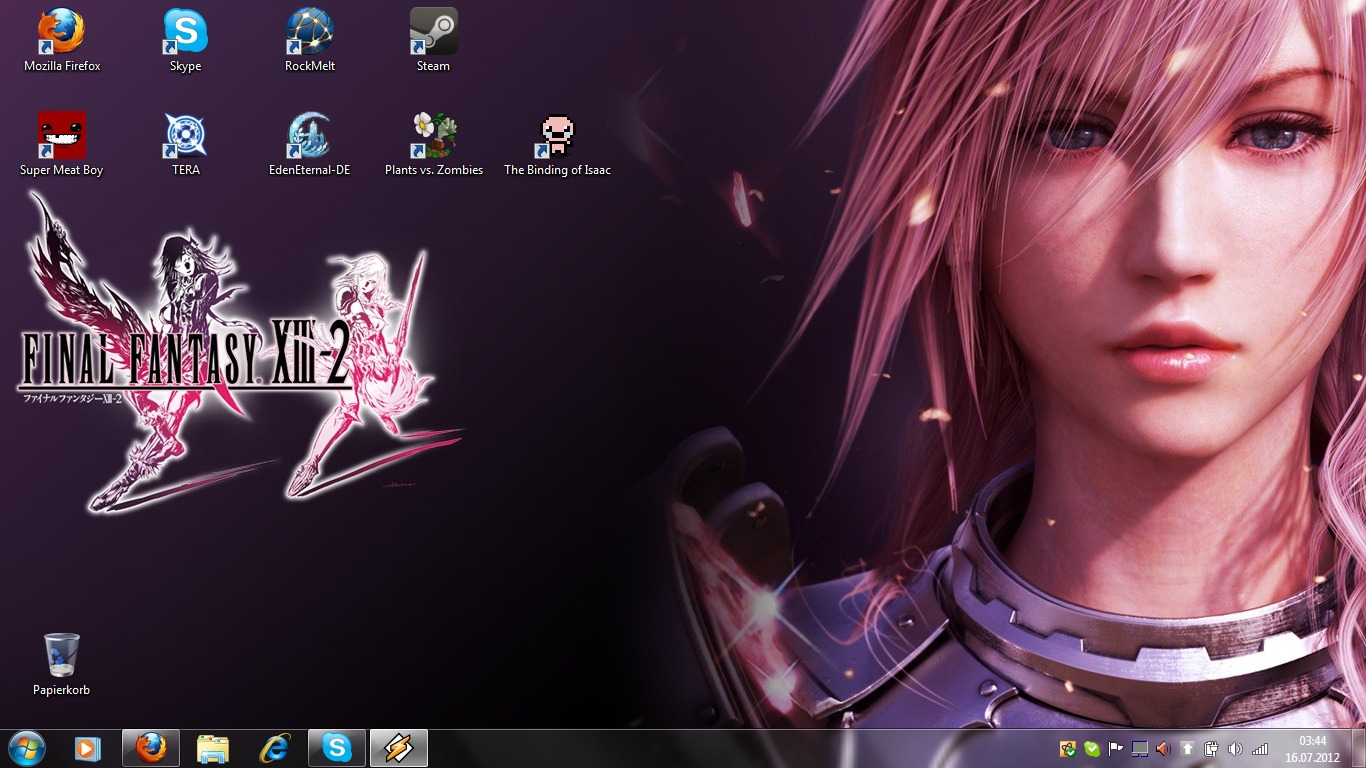Screen dimensions: 1366x768
Task: Open the Windows Start menu
Action: click(26, 748)
